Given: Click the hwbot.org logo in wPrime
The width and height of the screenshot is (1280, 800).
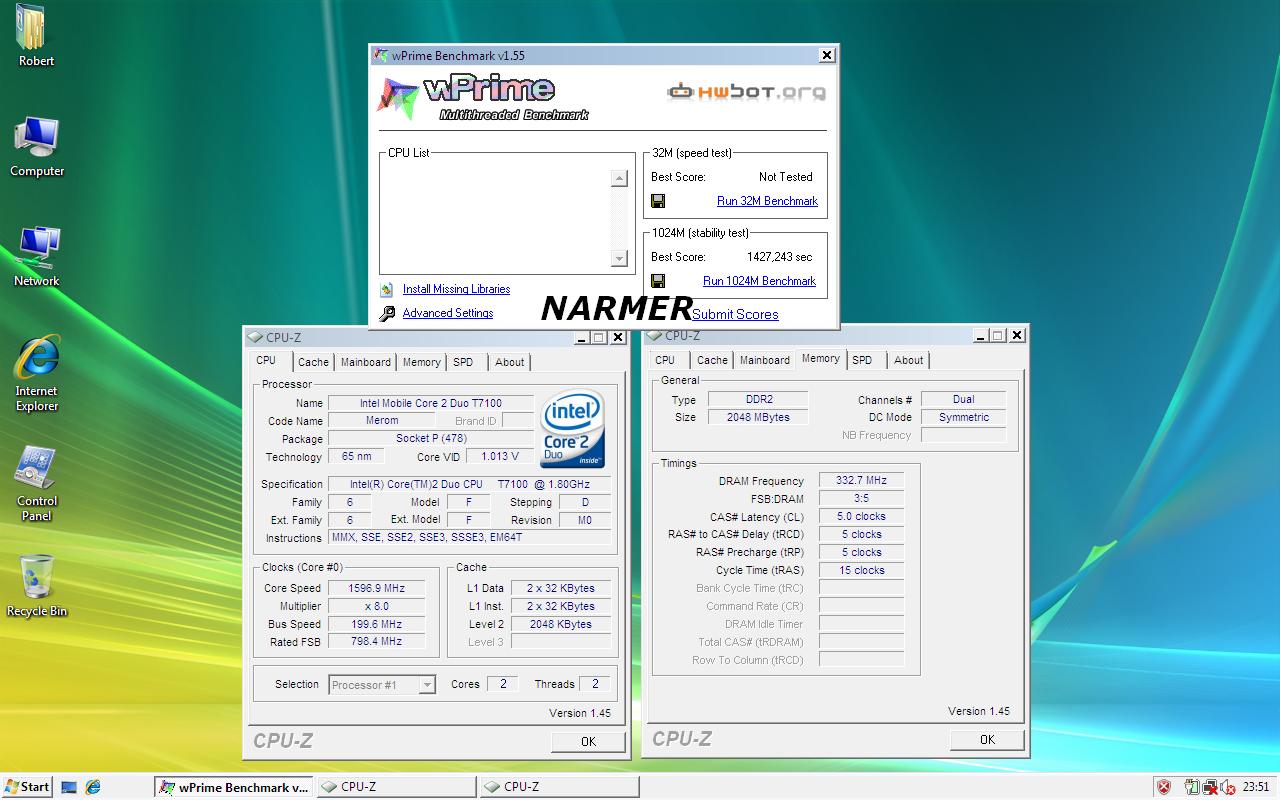Looking at the screenshot, I should (747, 92).
